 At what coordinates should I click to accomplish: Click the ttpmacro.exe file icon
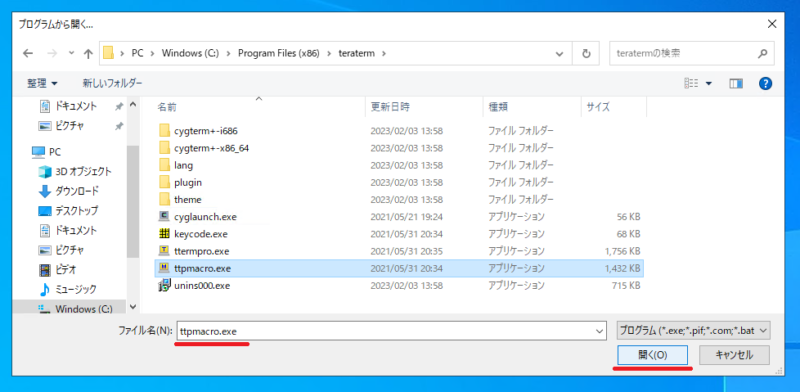164,267
